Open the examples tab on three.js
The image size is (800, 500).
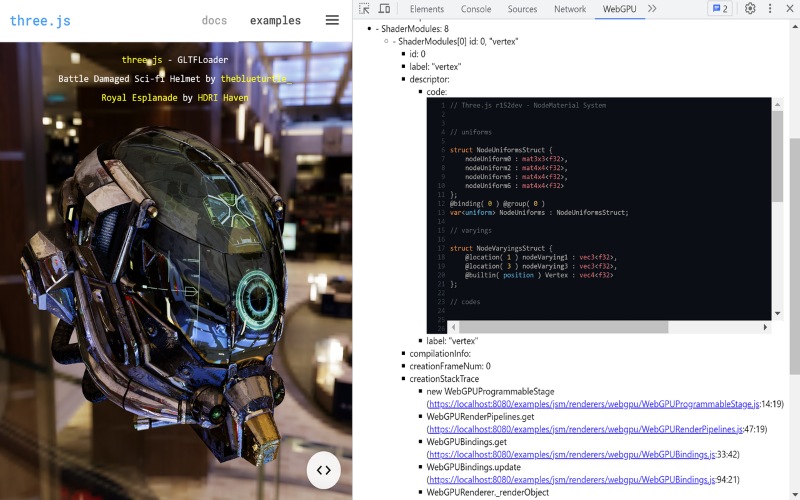pyautogui.click(x=275, y=20)
